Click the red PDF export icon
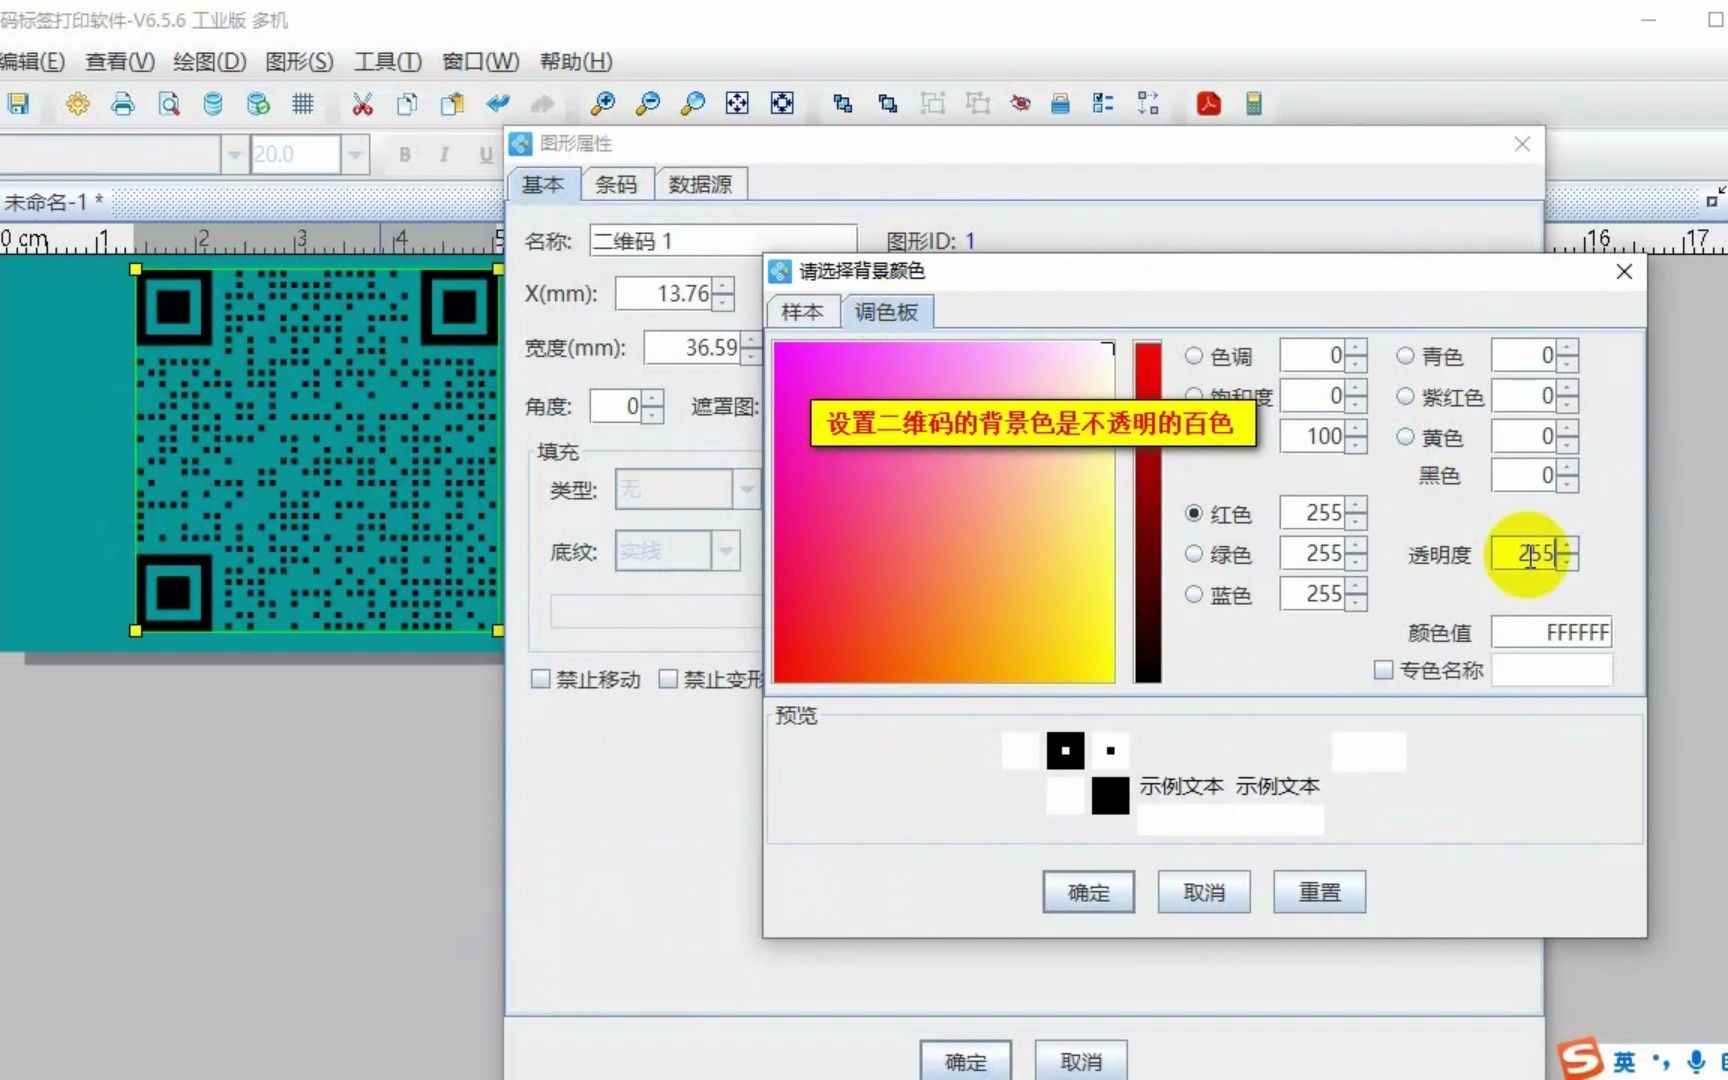The width and height of the screenshot is (1728, 1080). [1208, 103]
